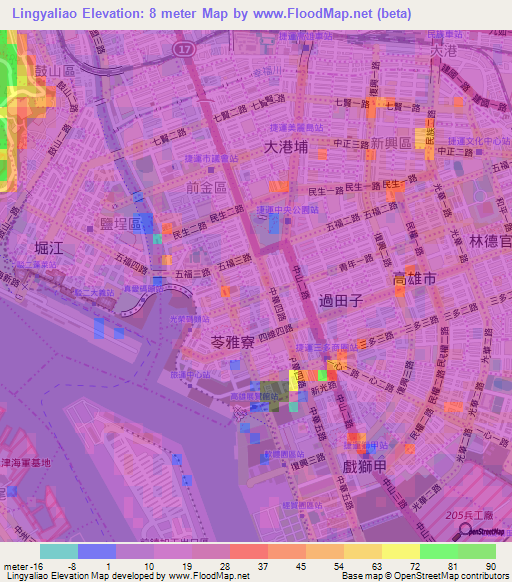
Task: Click the 青年一路 road label
Action: [x=356, y=263]
